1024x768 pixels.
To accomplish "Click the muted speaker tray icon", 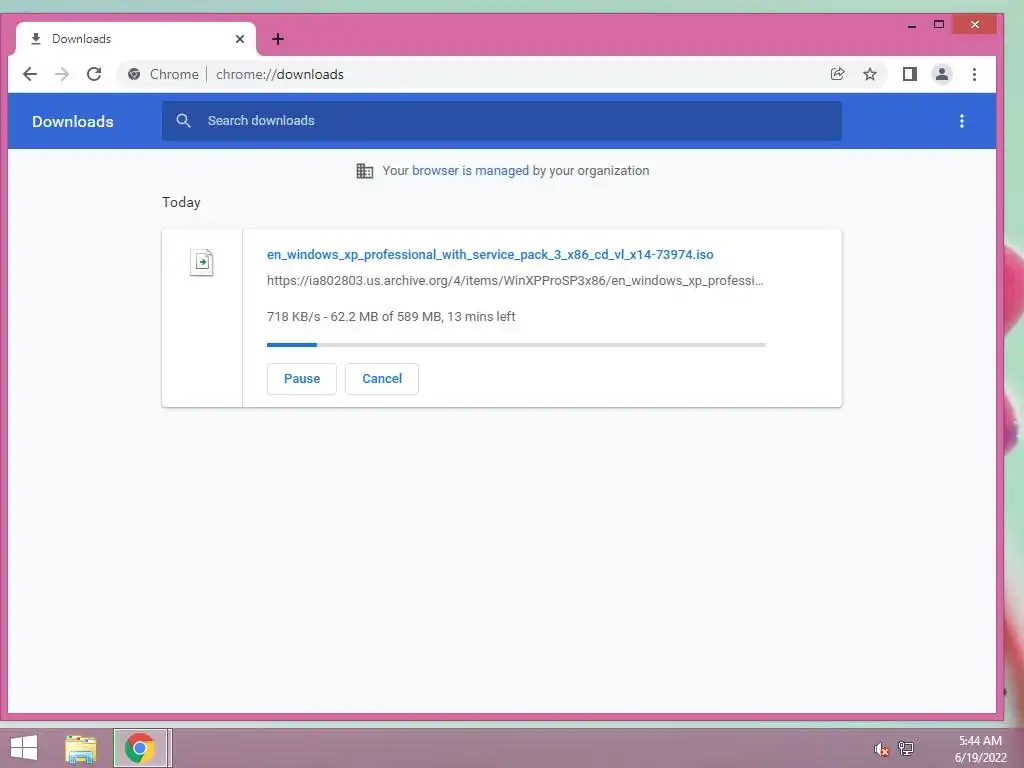I will pyautogui.click(x=881, y=749).
